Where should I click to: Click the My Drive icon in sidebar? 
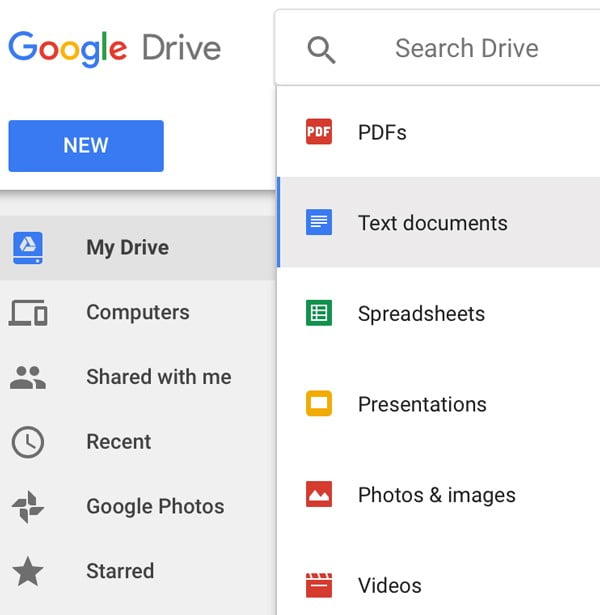(28, 247)
